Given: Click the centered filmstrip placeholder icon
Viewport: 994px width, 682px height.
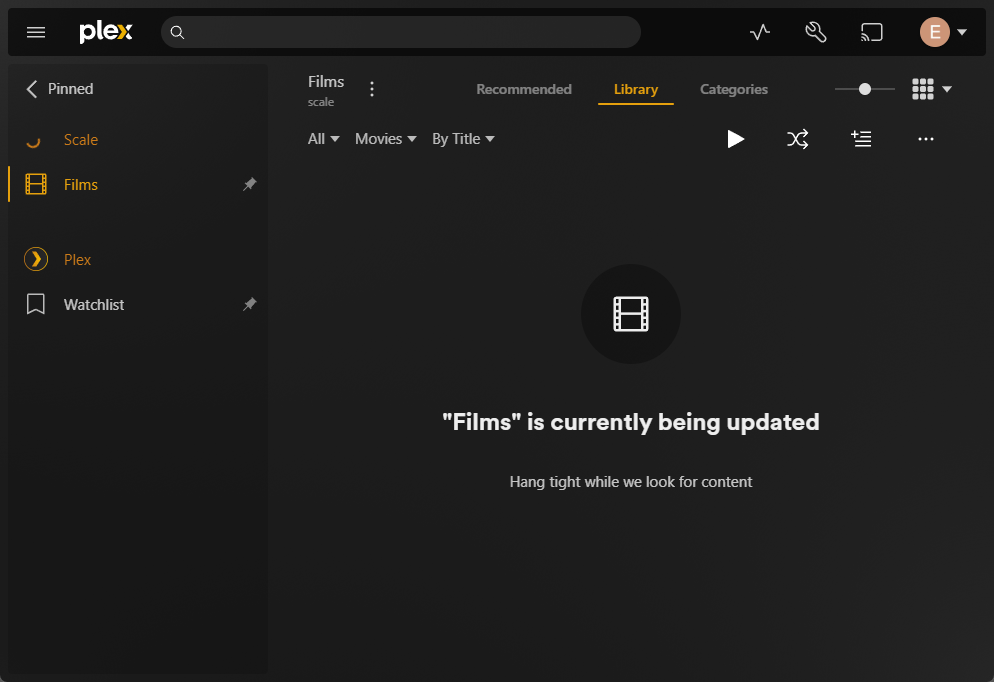Looking at the screenshot, I should click(x=631, y=314).
